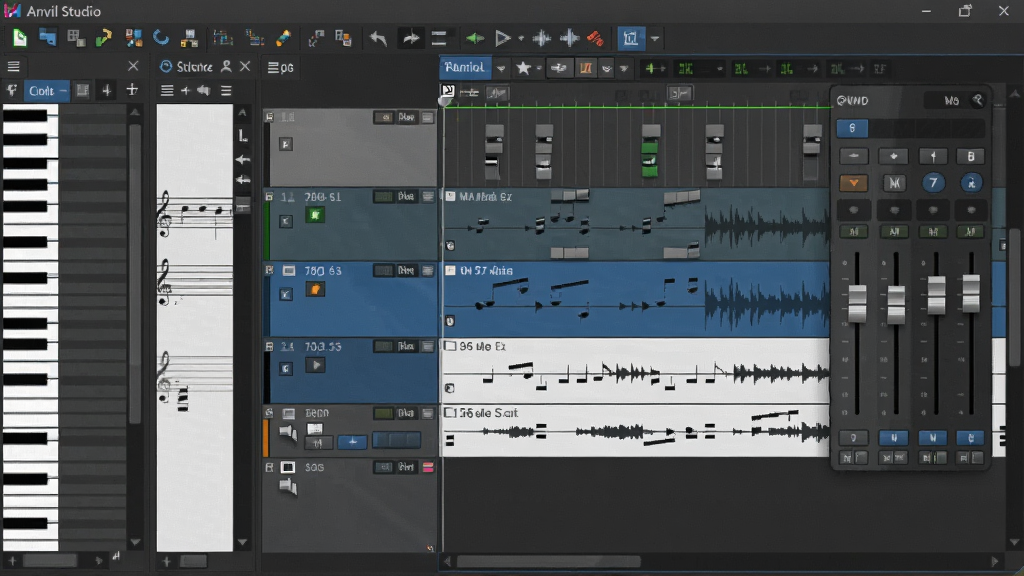Toggle the orange down-arrow button in the mixer

pyautogui.click(x=854, y=183)
